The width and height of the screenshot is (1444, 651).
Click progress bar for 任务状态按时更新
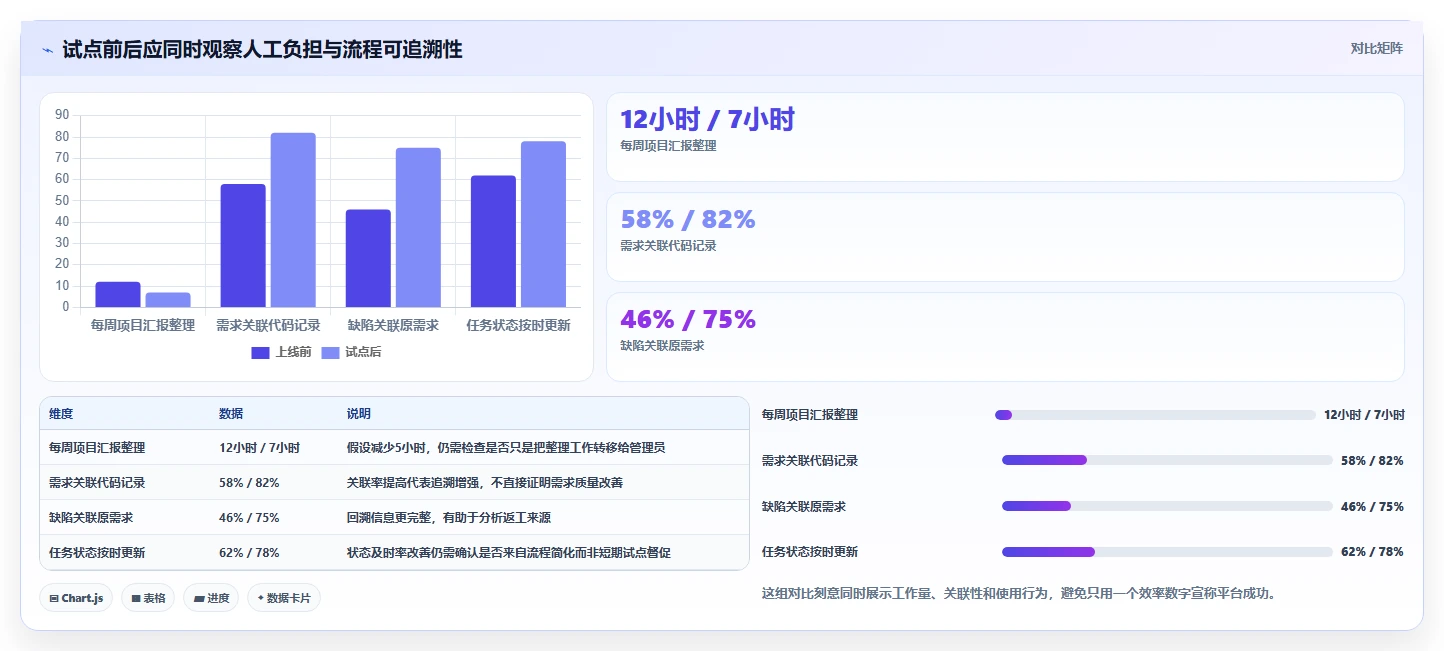pyautogui.click(x=1167, y=552)
